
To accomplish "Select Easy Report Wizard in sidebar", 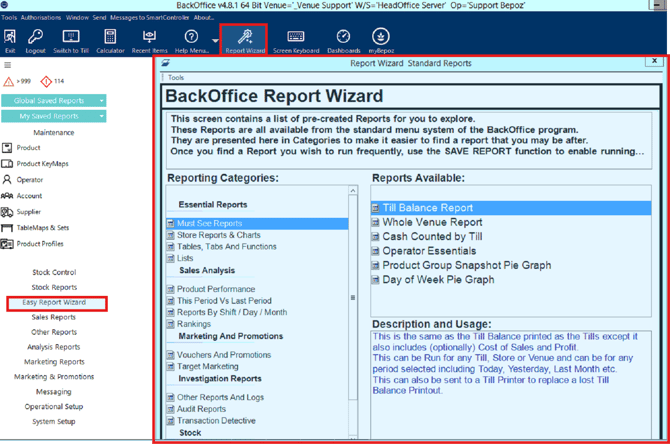I will (x=54, y=302).
